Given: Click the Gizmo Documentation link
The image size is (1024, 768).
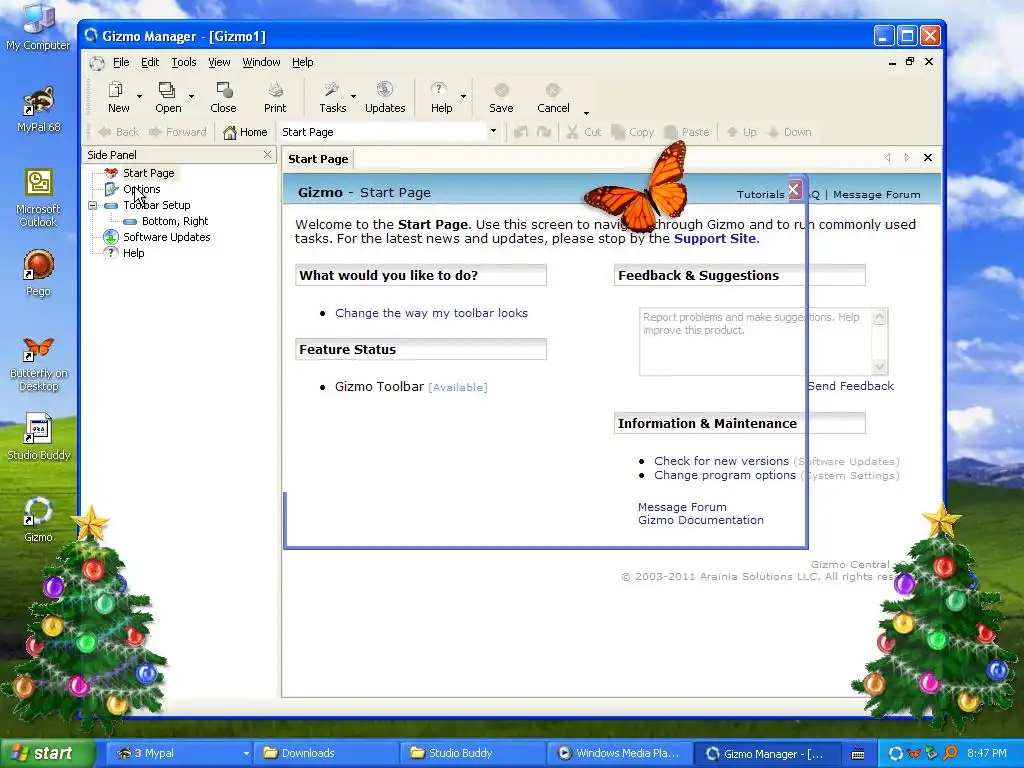Looking at the screenshot, I should [701, 520].
